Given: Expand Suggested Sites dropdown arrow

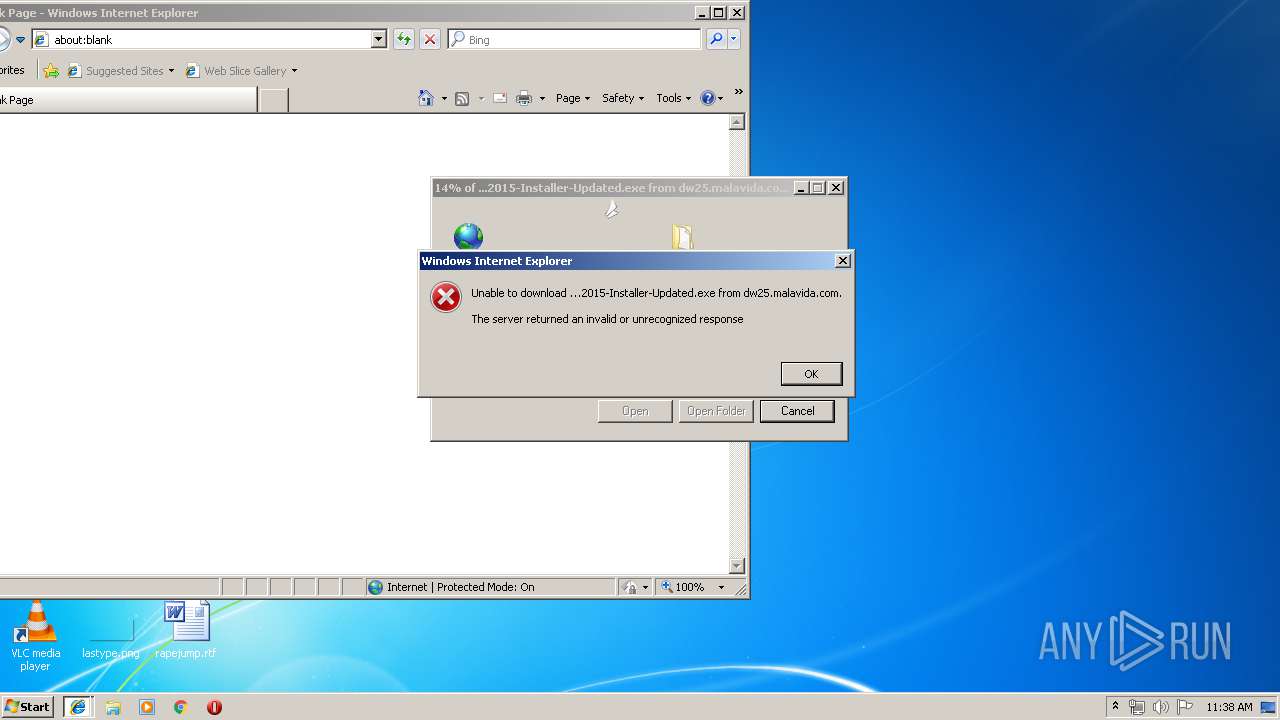Looking at the screenshot, I should pyautogui.click(x=171, y=71).
